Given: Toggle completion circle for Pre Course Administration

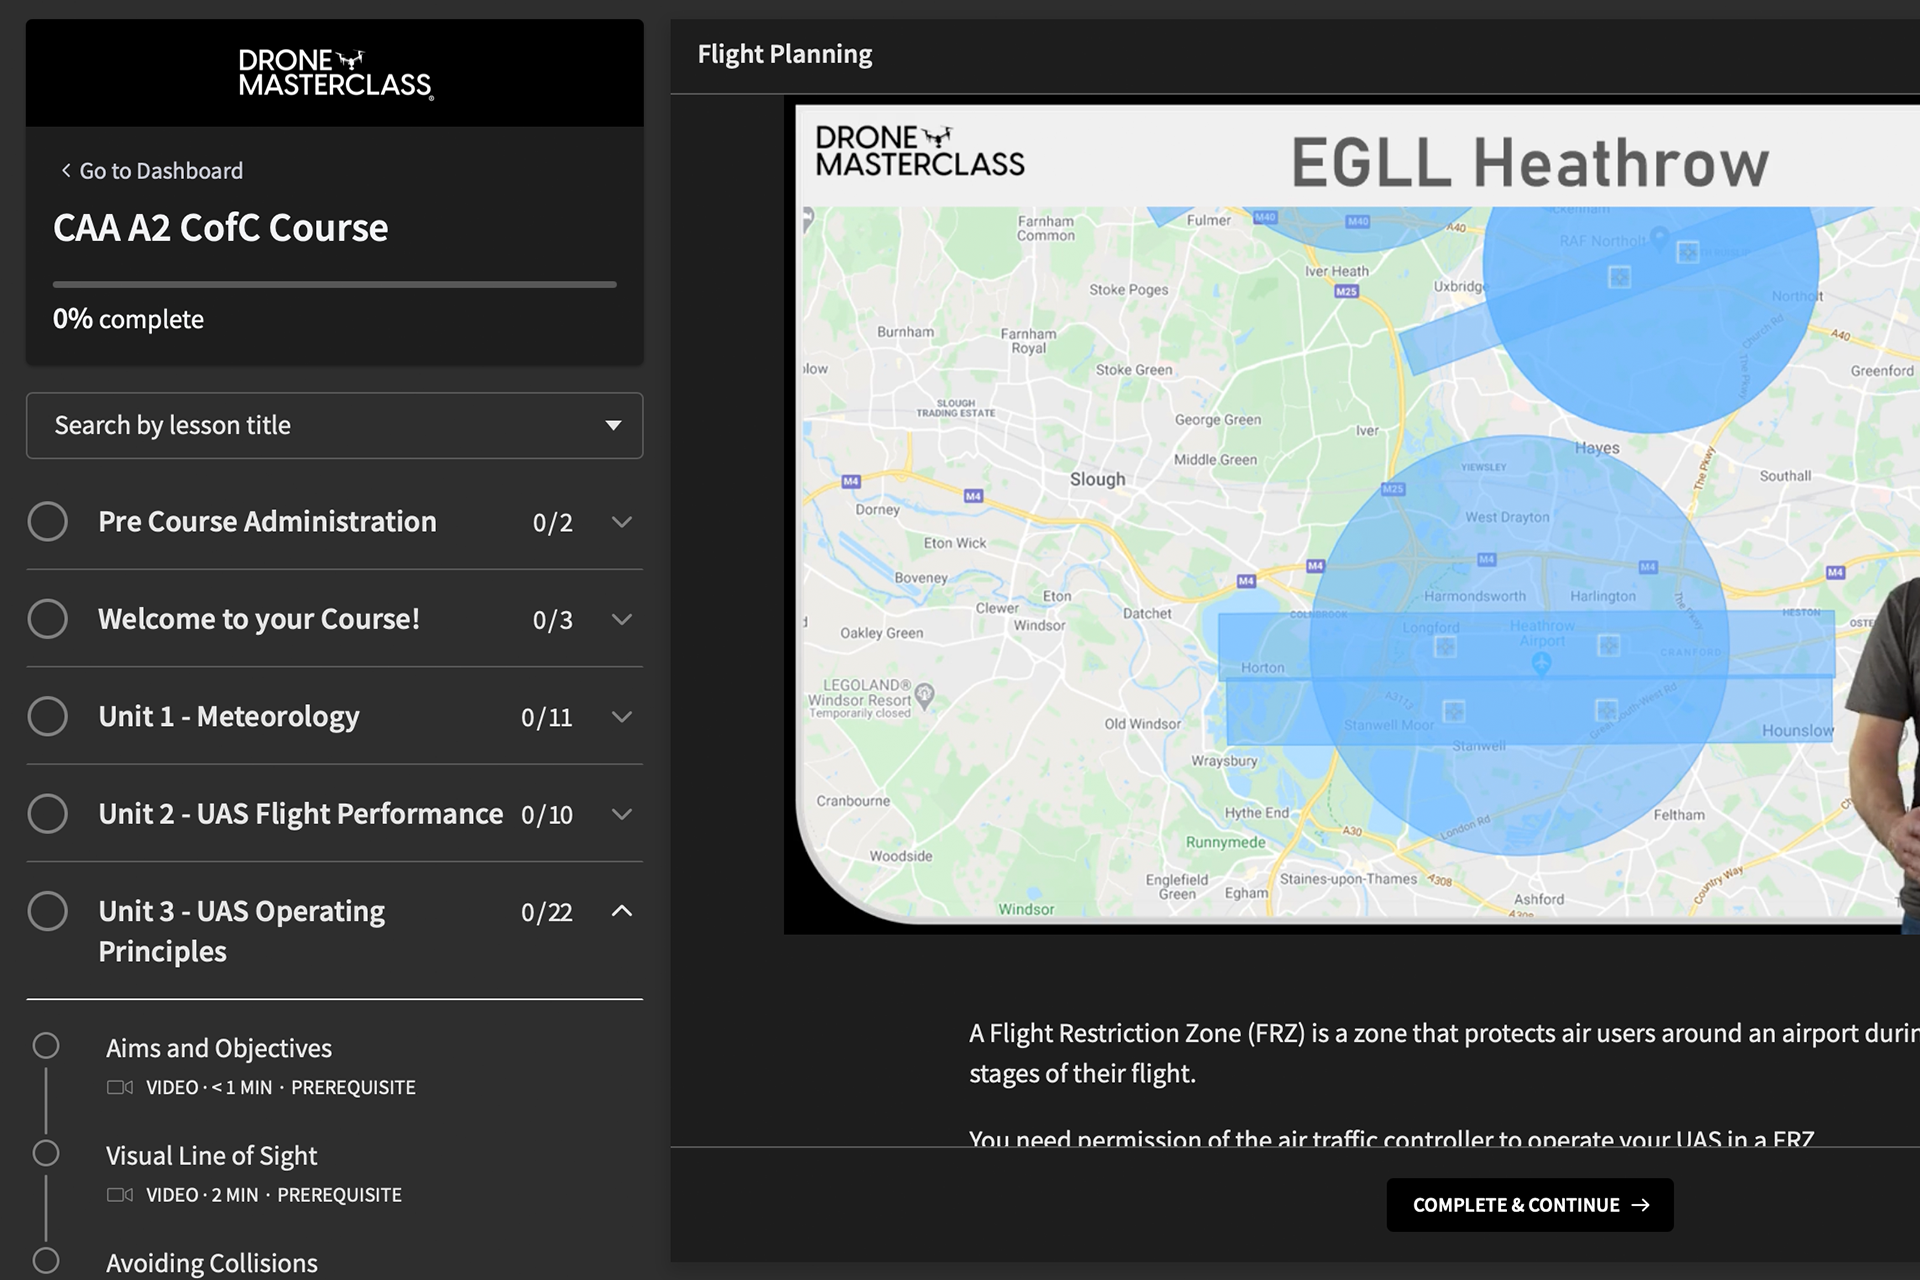Looking at the screenshot, I should [48, 522].
